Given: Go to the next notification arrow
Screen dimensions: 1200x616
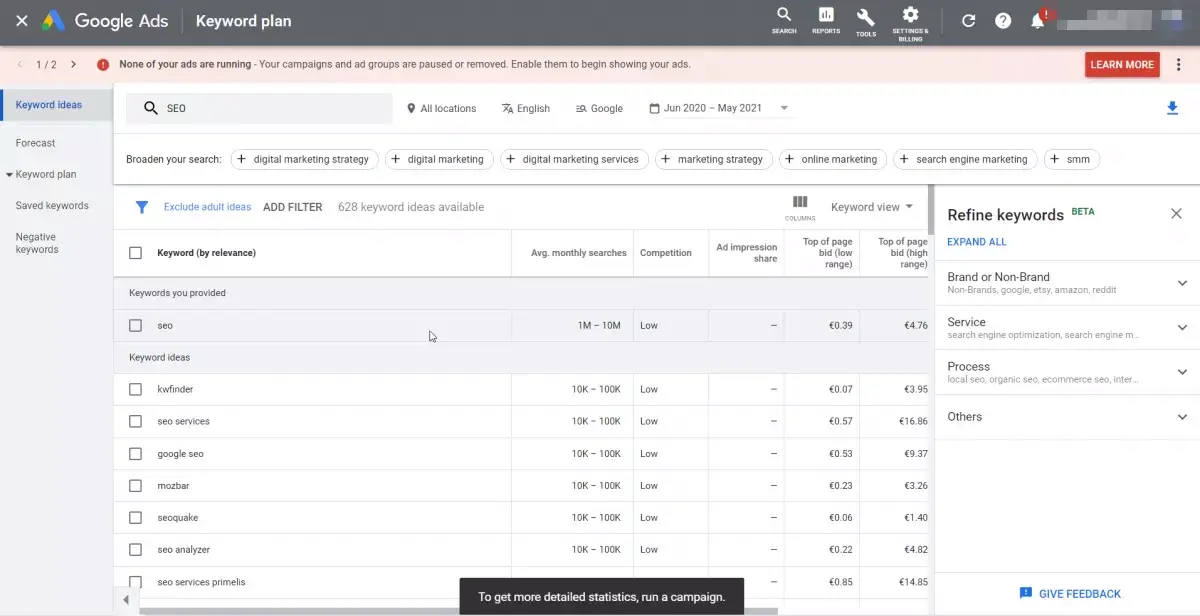Looking at the screenshot, I should pos(73,64).
